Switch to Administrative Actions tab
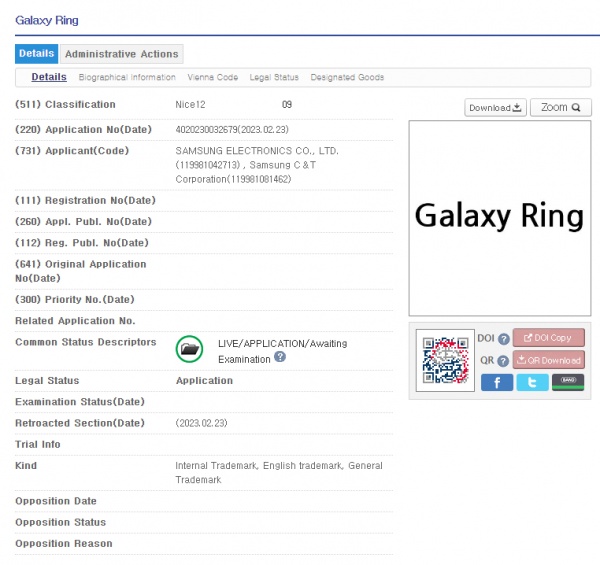600x565 pixels. (122, 54)
